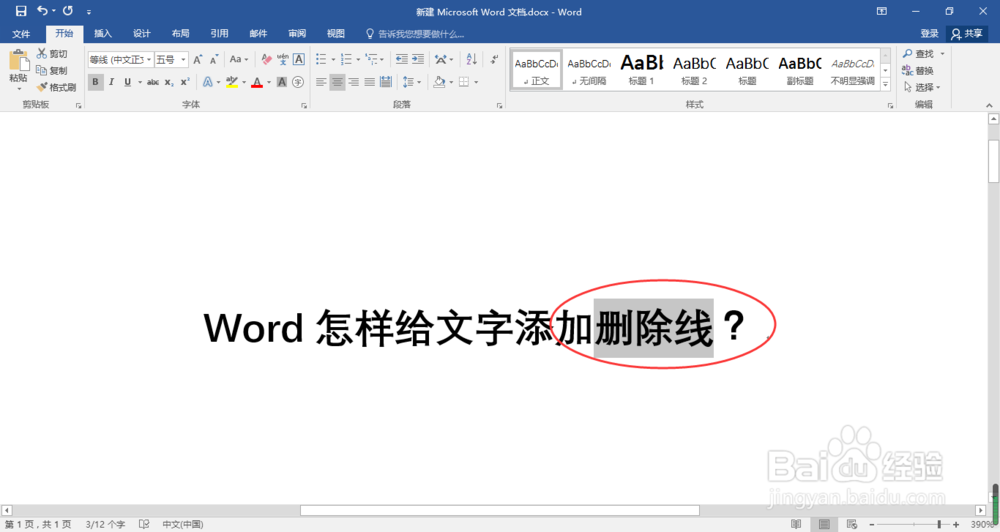Screen dimensions: 1000x532
Task: Undo the last action
Action: (43, 11)
